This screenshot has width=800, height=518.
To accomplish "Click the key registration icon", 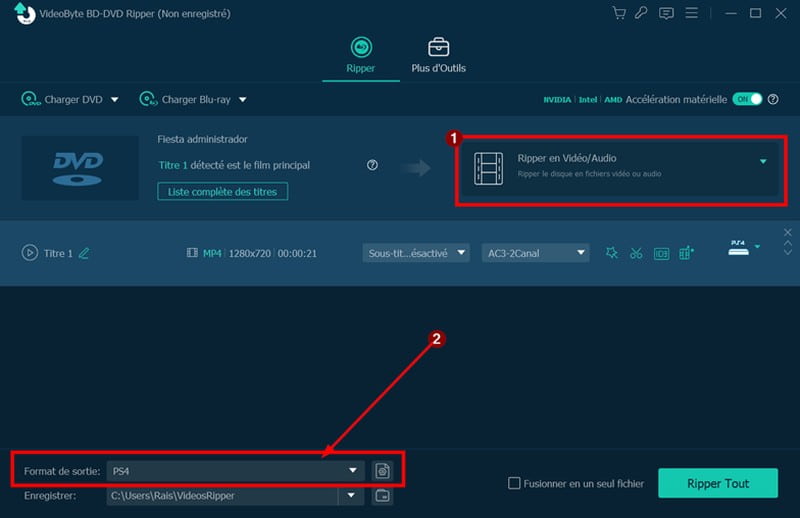I will point(641,13).
